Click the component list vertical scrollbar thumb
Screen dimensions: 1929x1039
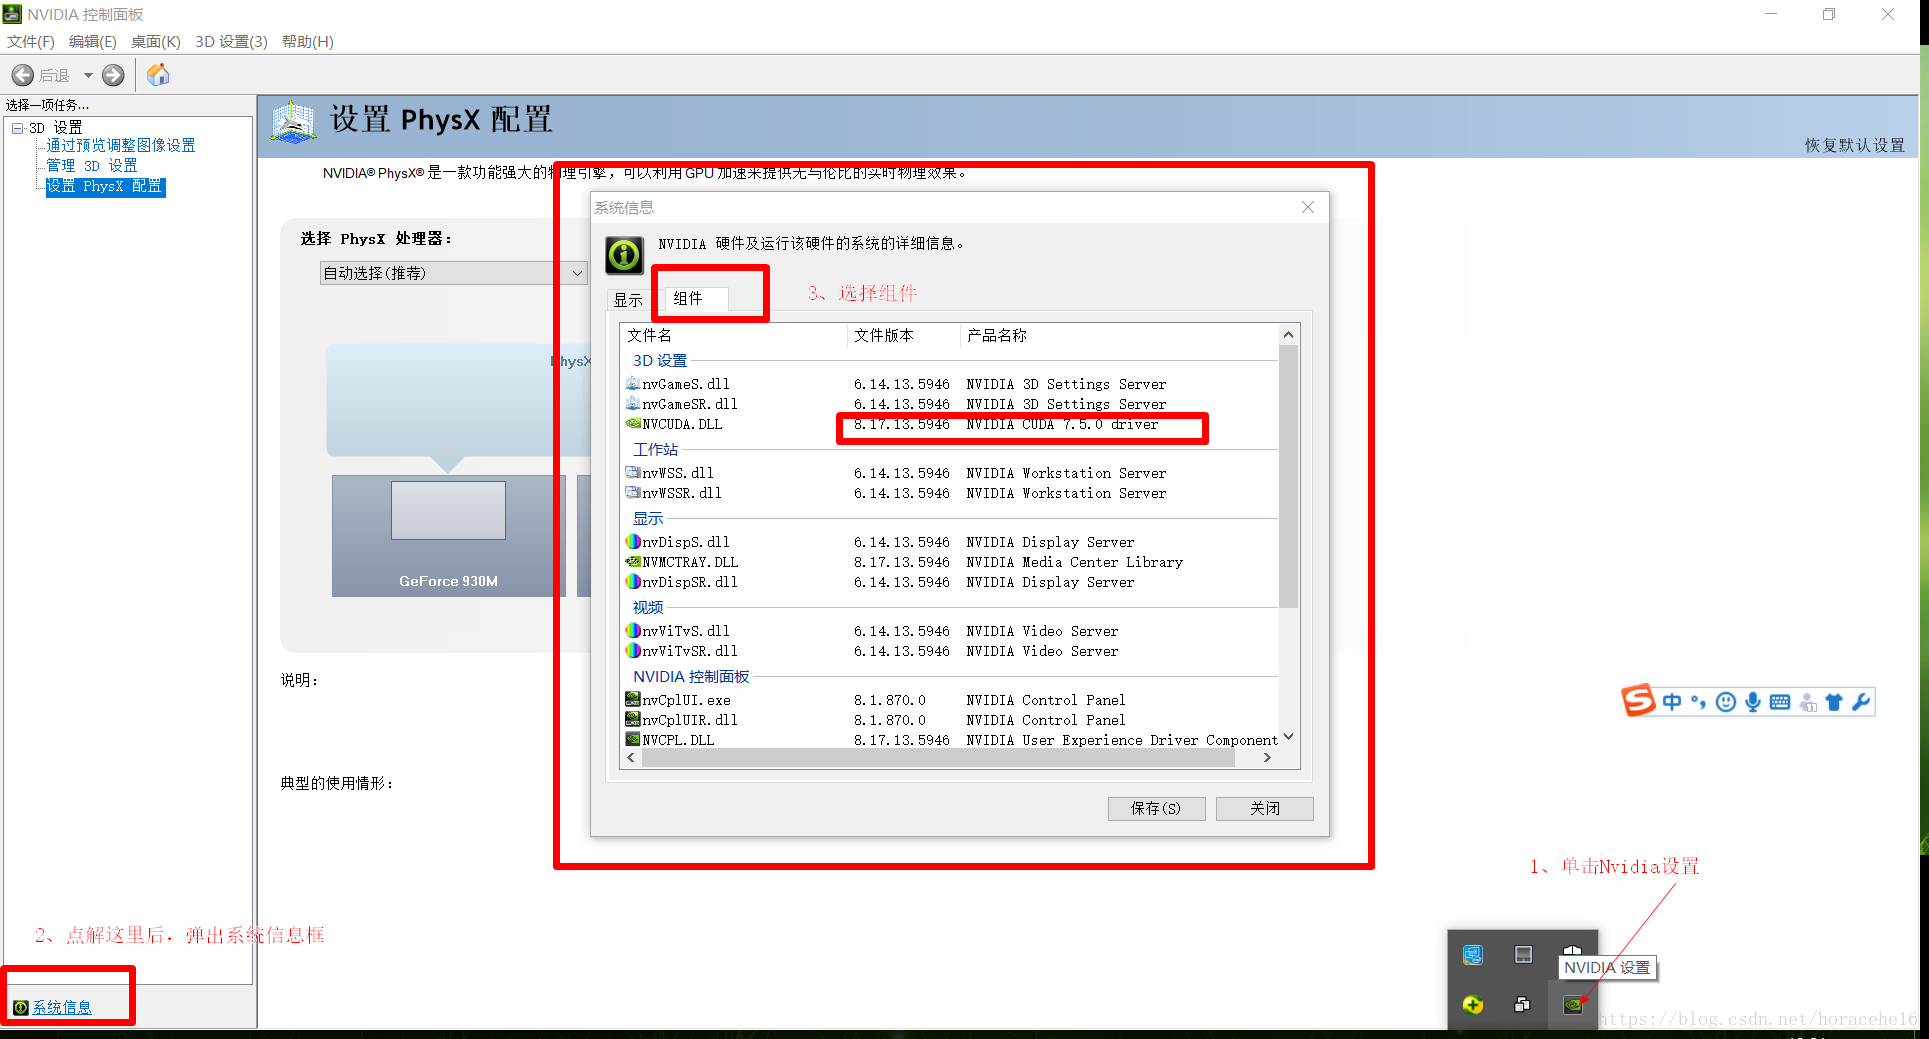1288,476
